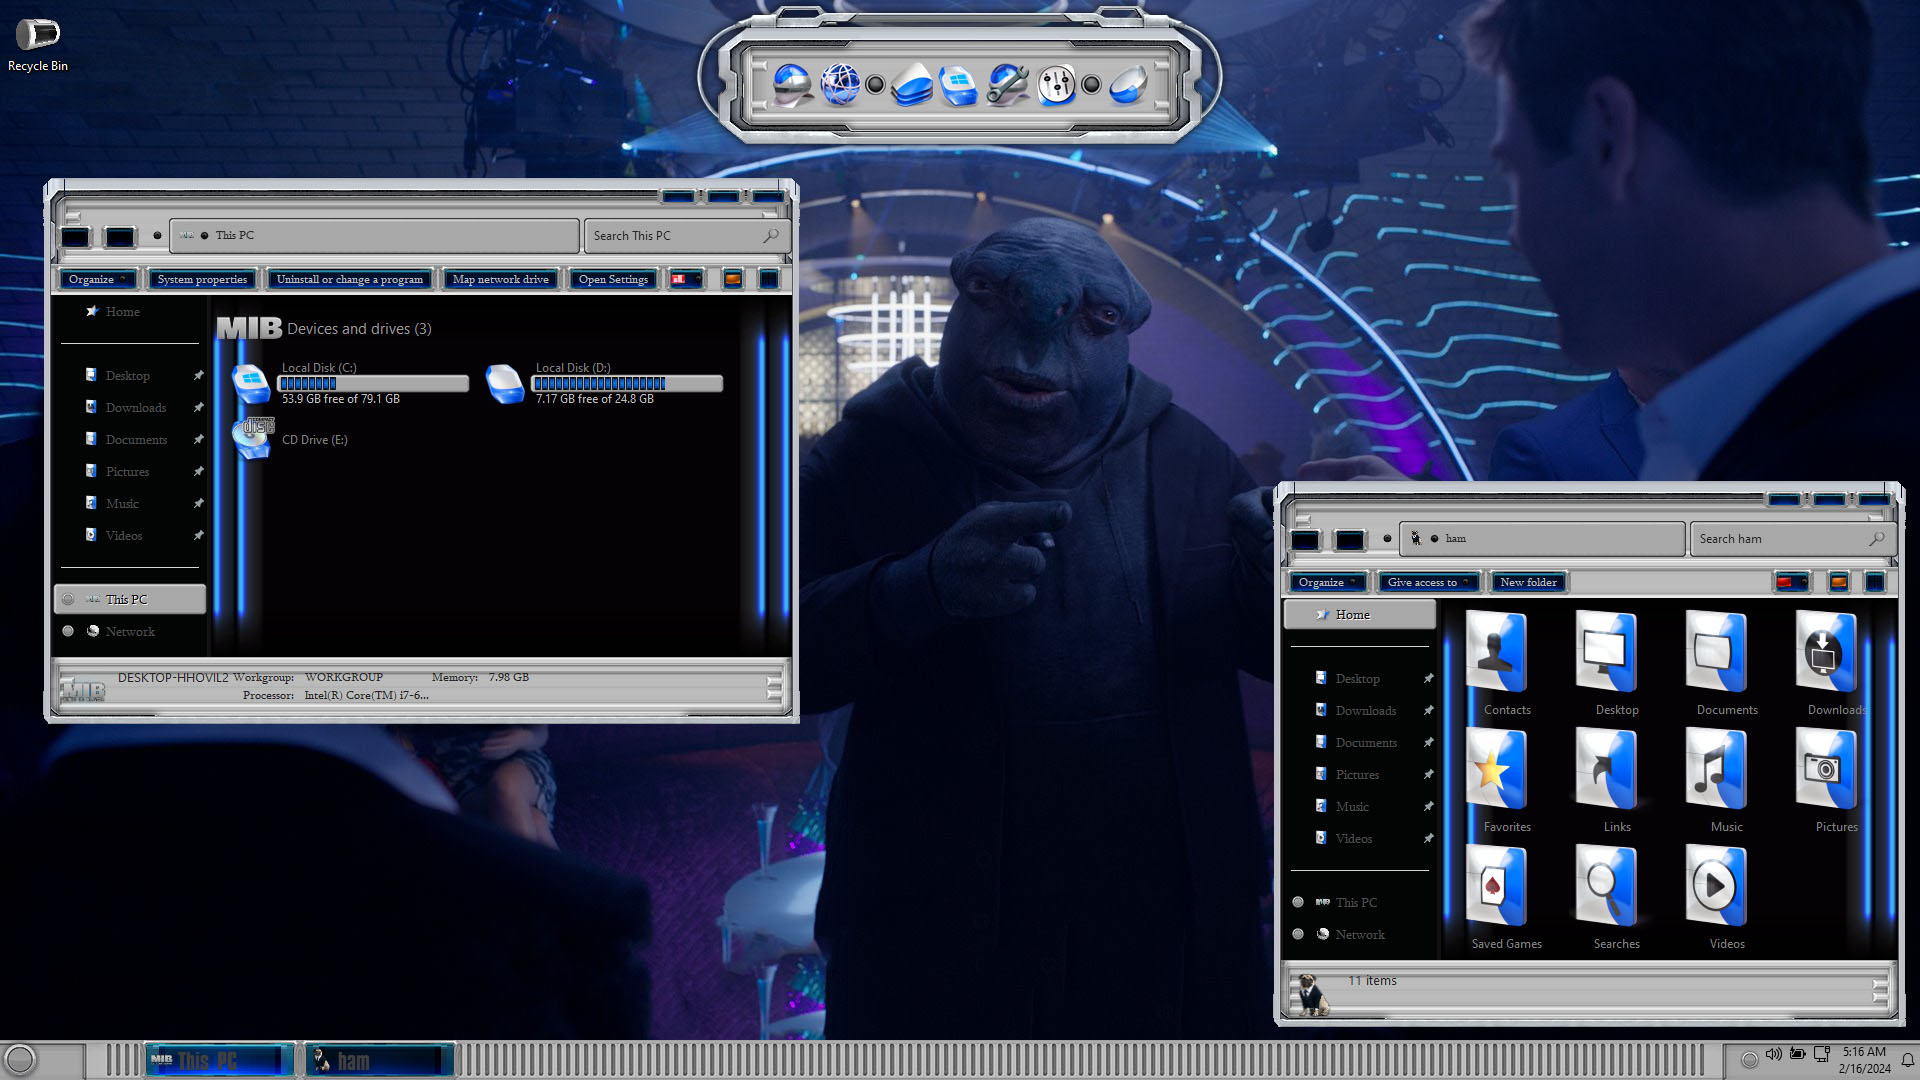The width and height of the screenshot is (1920, 1080).
Task: Toggle preview pane in This PC window
Action: point(733,279)
